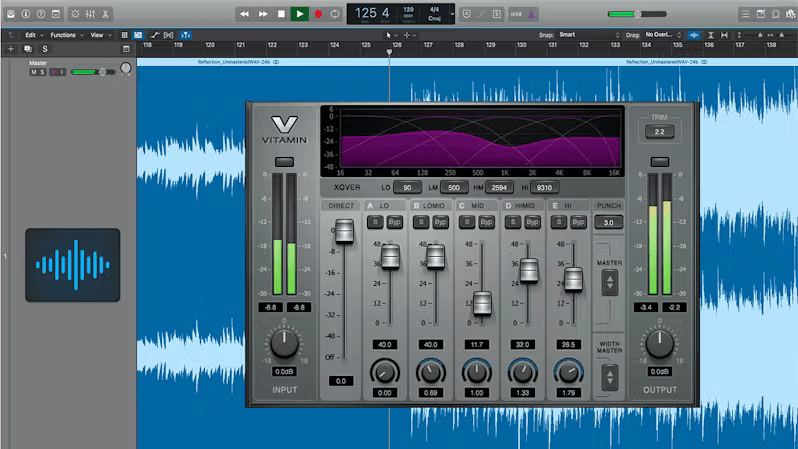Toggle the purple metronome icon
The width and height of the screenshot is (798, 449).
click(531, 14)
